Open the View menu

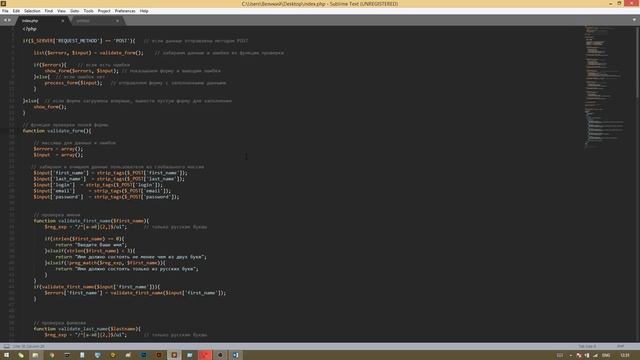tap(61, 11)
